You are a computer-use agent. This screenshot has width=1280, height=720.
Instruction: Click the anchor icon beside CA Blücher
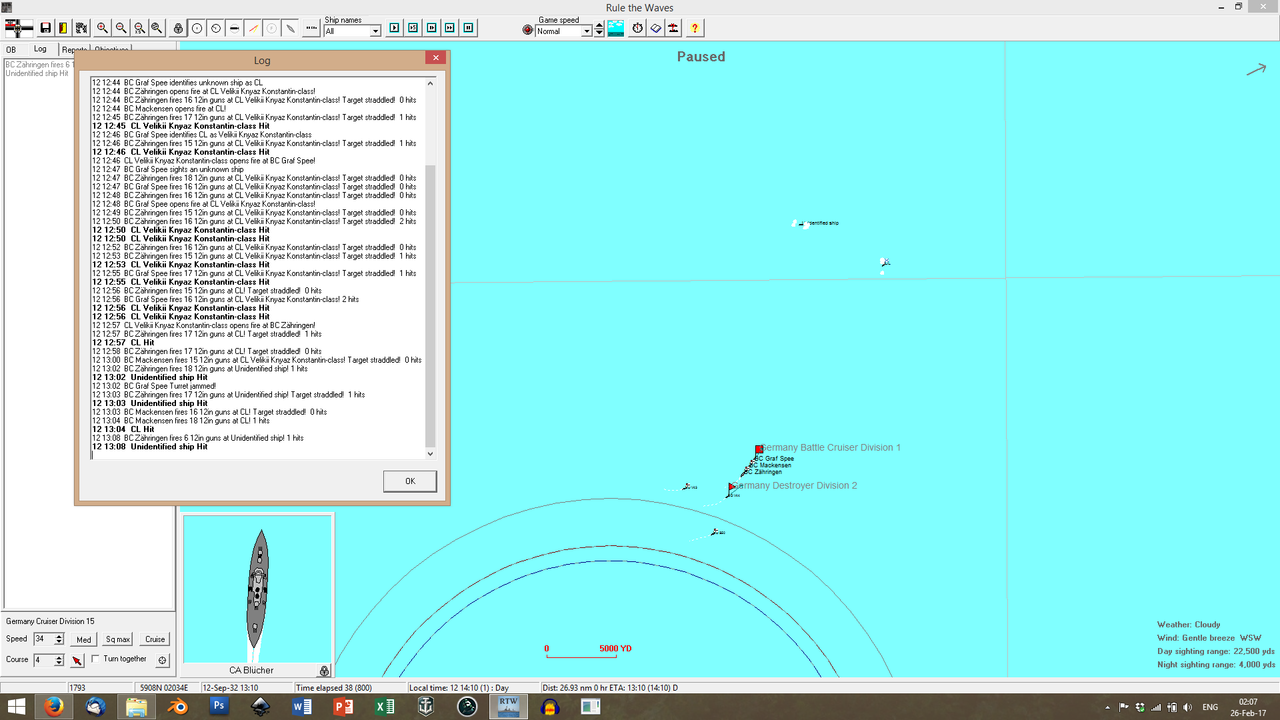coord(324,670)
